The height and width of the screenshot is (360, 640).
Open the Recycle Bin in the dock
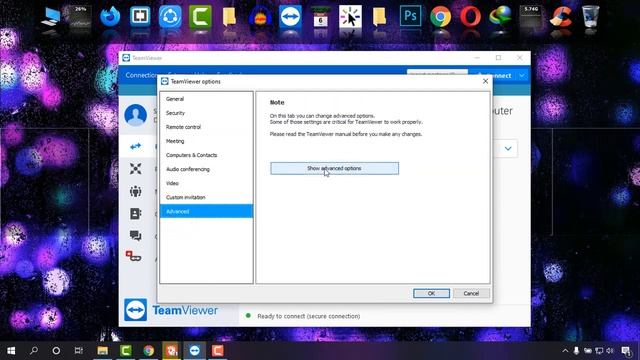coord(590,17)
